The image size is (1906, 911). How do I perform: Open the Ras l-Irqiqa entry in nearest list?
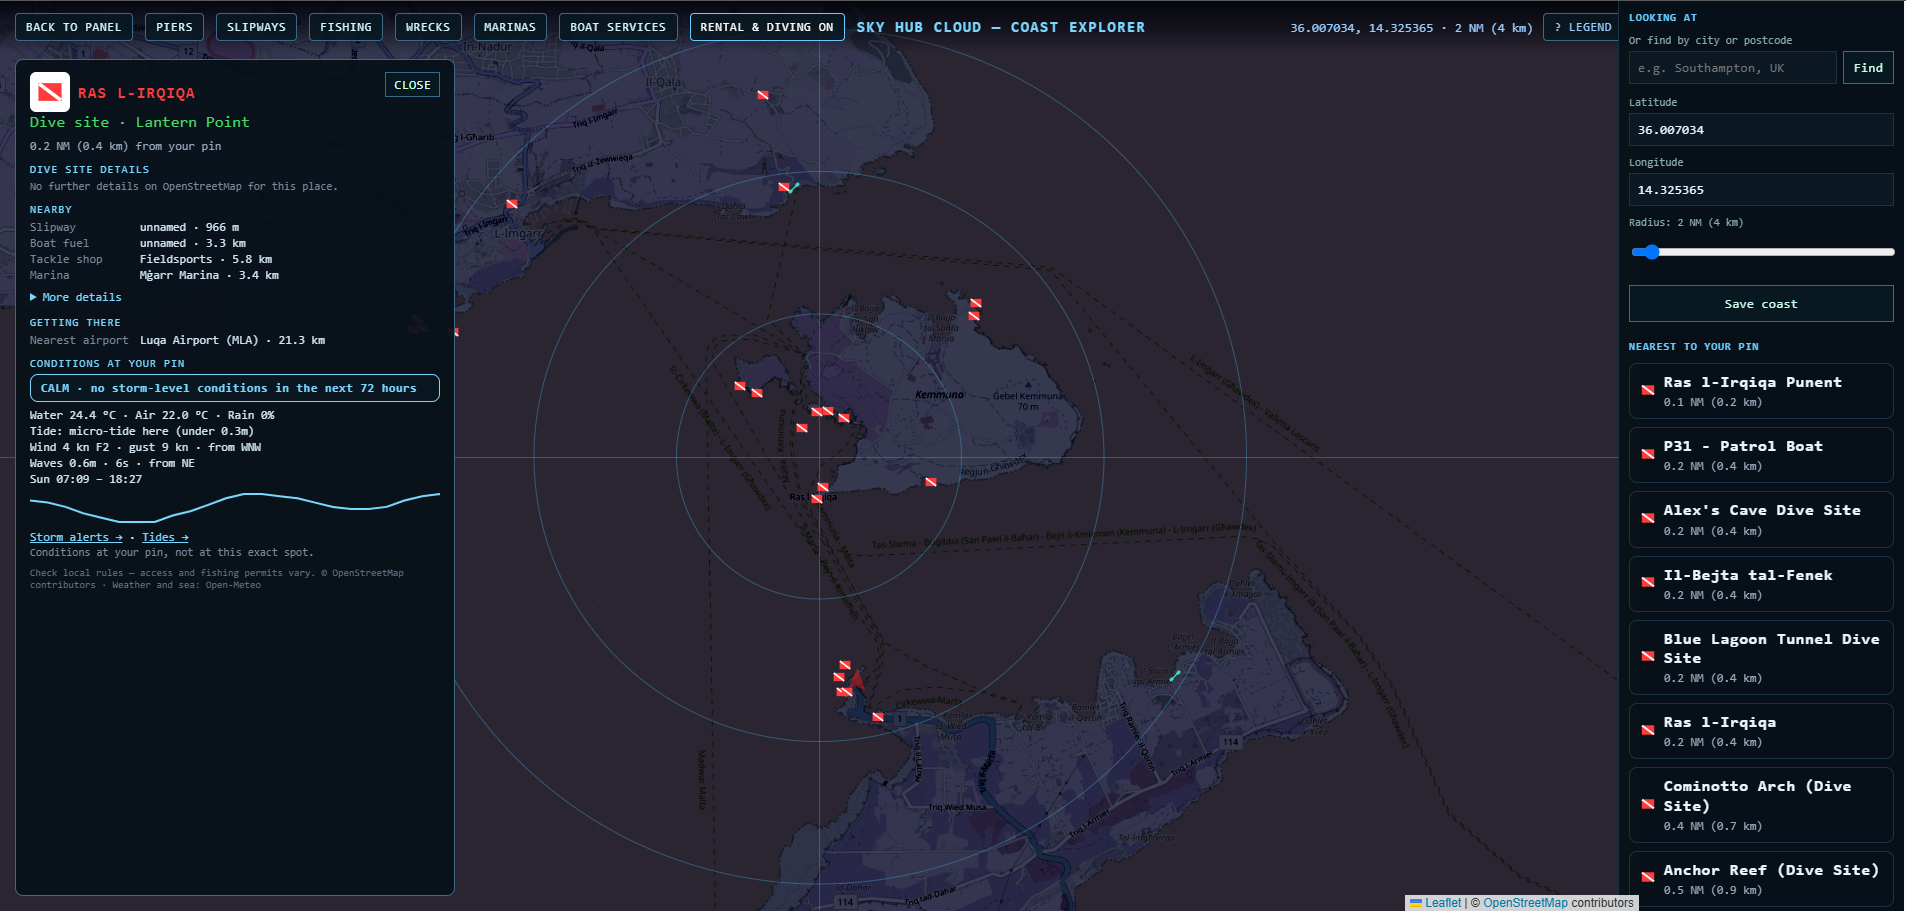1760,731
